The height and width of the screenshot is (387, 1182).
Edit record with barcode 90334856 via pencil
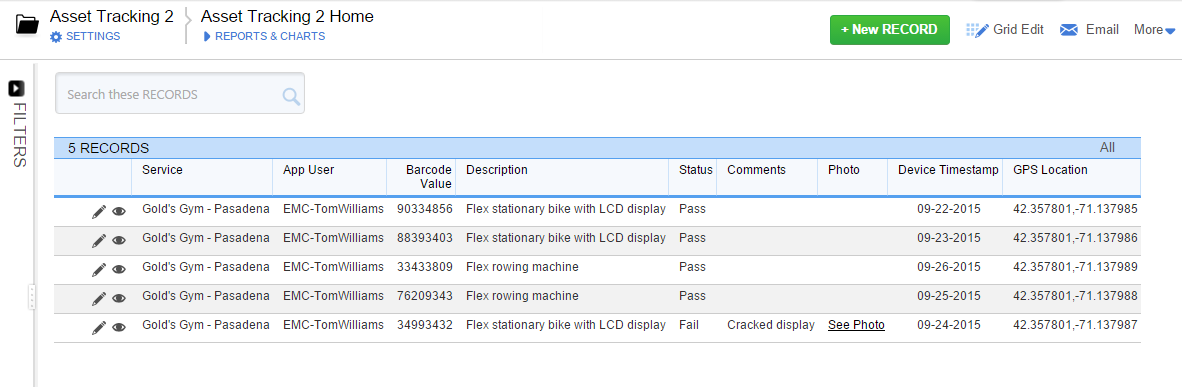click(99, 212)
